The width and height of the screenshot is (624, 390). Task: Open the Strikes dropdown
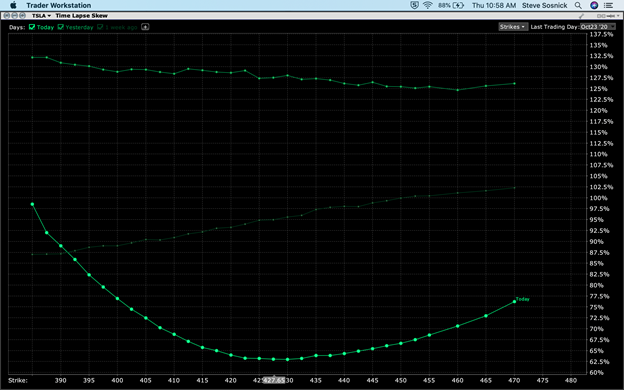(513, 27)
